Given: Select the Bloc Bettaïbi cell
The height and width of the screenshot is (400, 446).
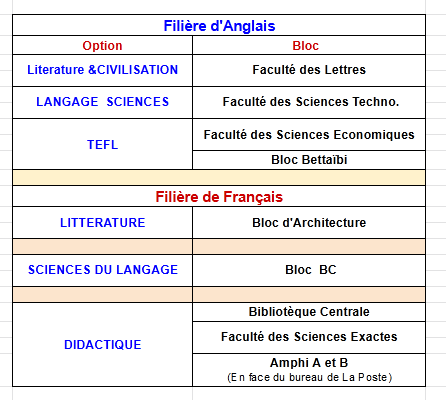Looking at the screenshot, I should coord(309,160).
